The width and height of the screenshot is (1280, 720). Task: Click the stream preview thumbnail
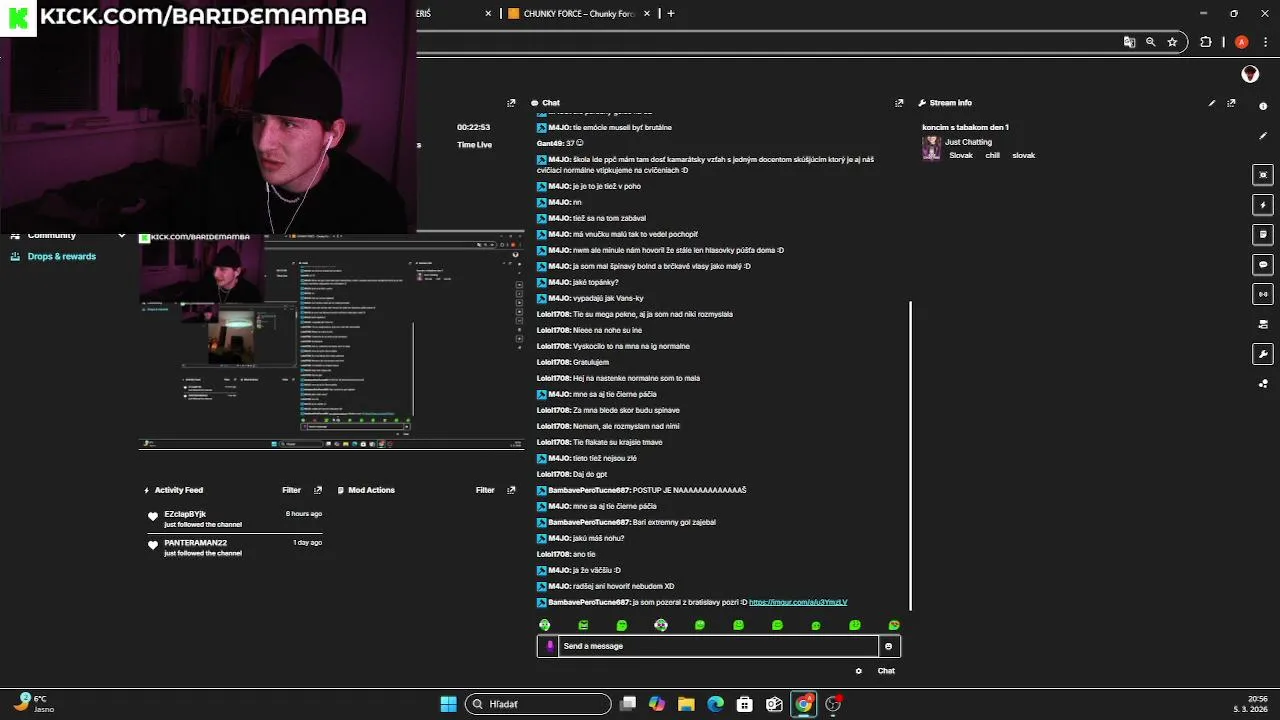pyautogui.click(x=331, y=340)
